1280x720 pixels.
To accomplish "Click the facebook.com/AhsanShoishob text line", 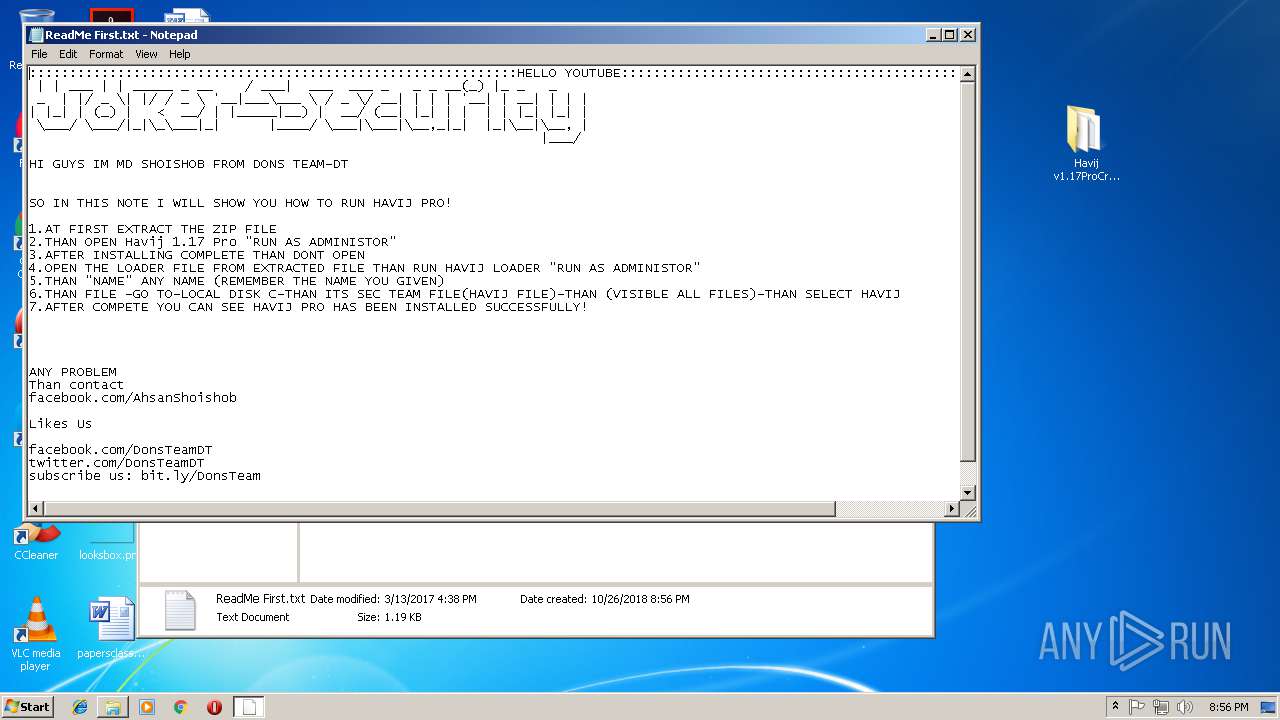I will click(x=133, y=398).
